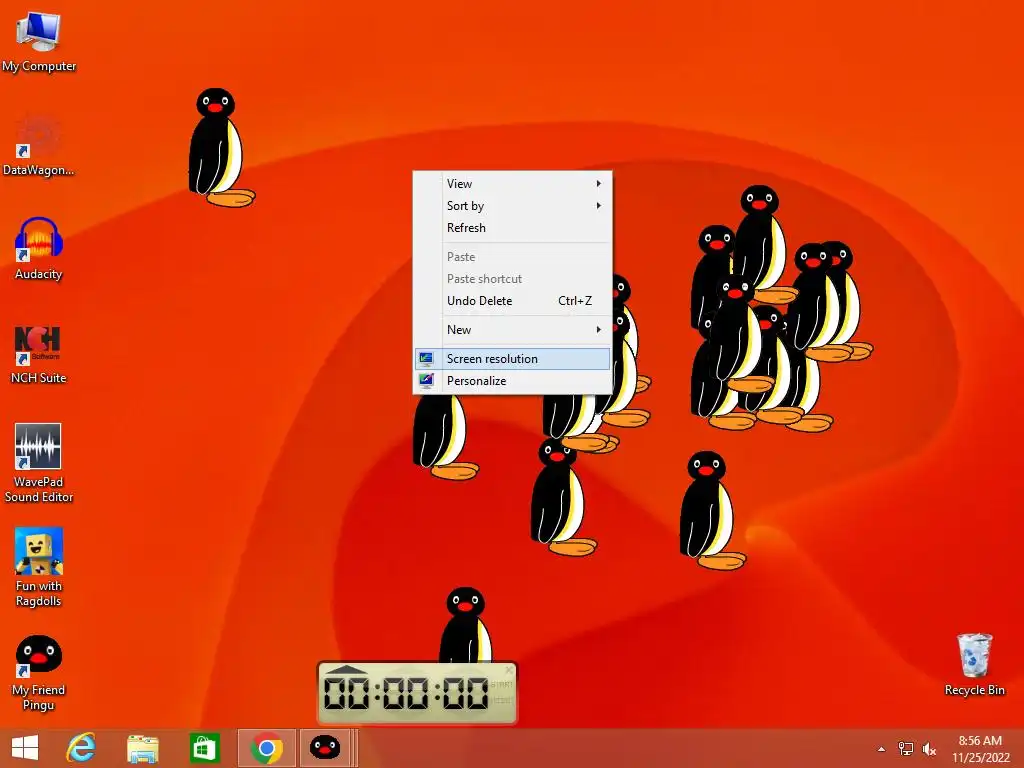Select the Recycle Bin icon

coord(974,664)
